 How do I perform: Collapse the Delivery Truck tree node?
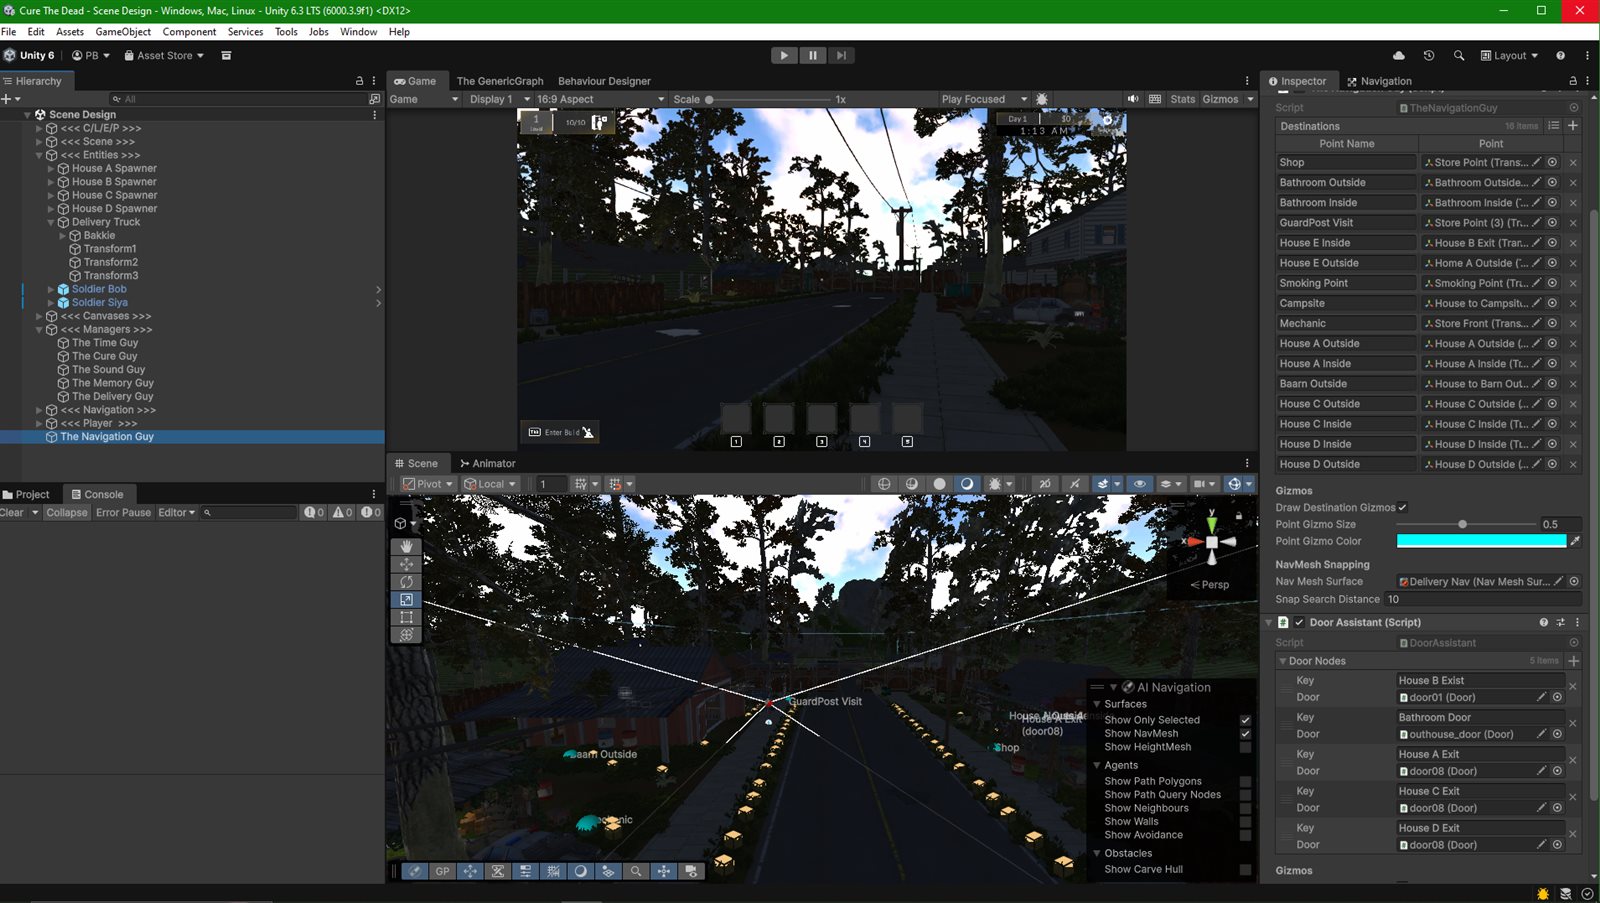tap(51, 222)
